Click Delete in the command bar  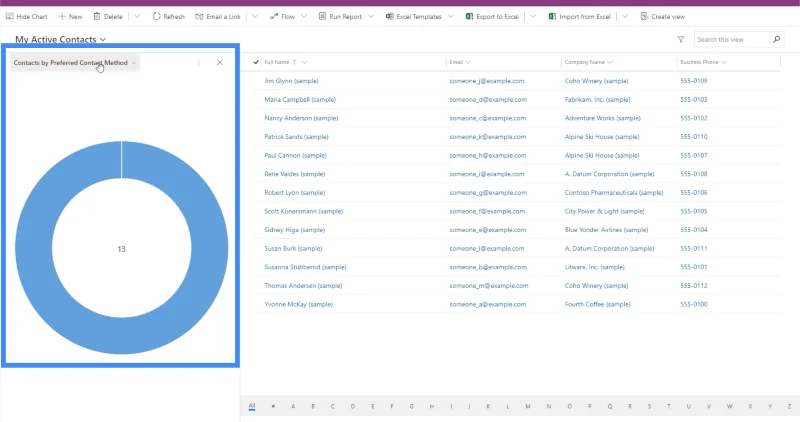[x=108, y=16]
